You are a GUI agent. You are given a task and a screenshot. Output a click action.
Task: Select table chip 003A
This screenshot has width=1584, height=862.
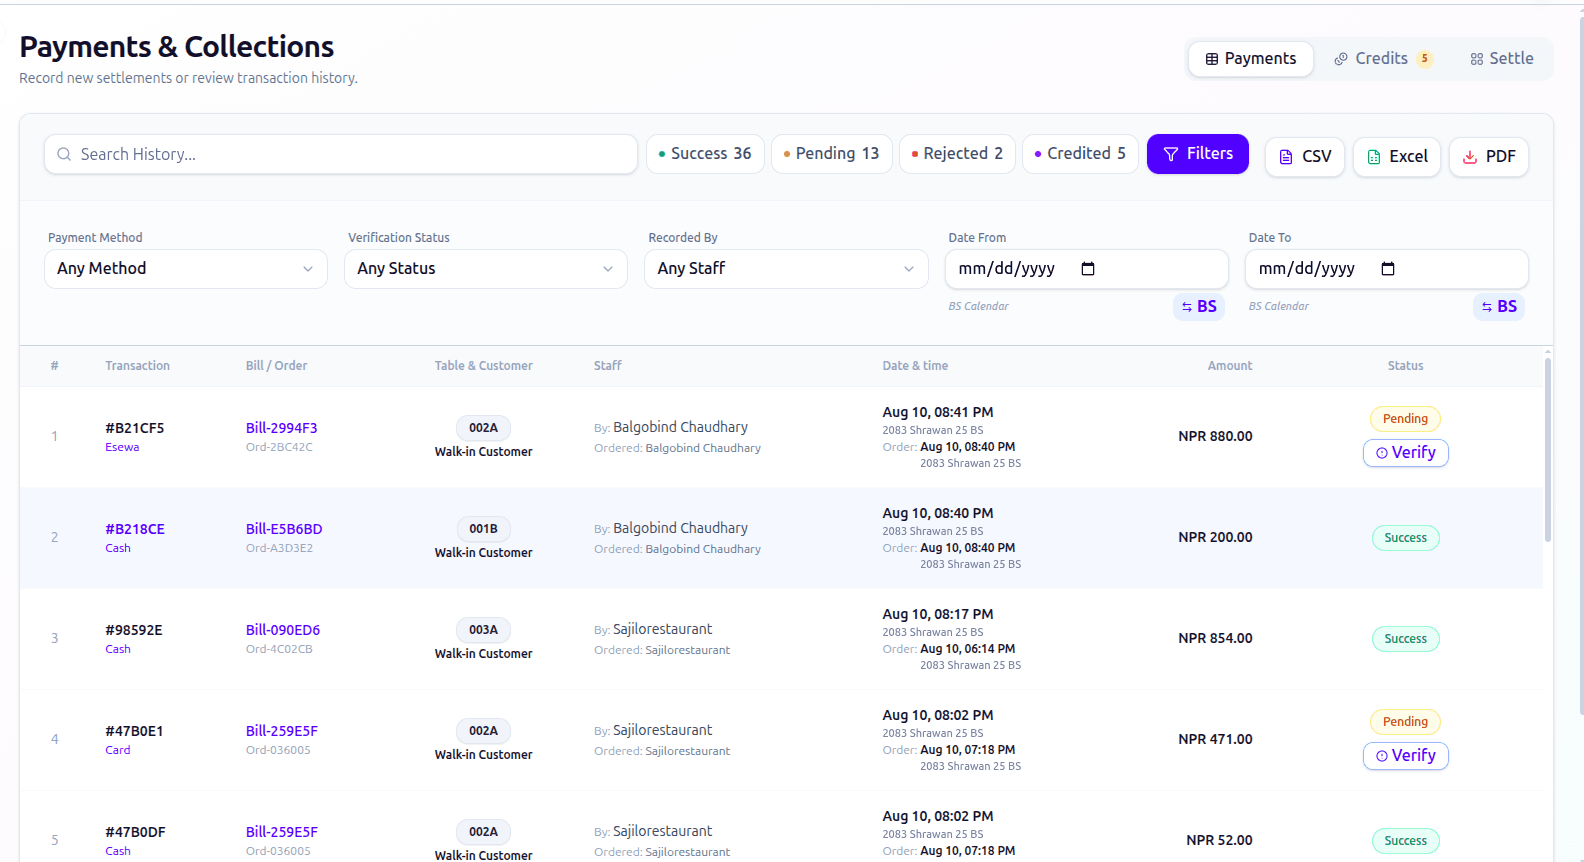click(483, 630)
